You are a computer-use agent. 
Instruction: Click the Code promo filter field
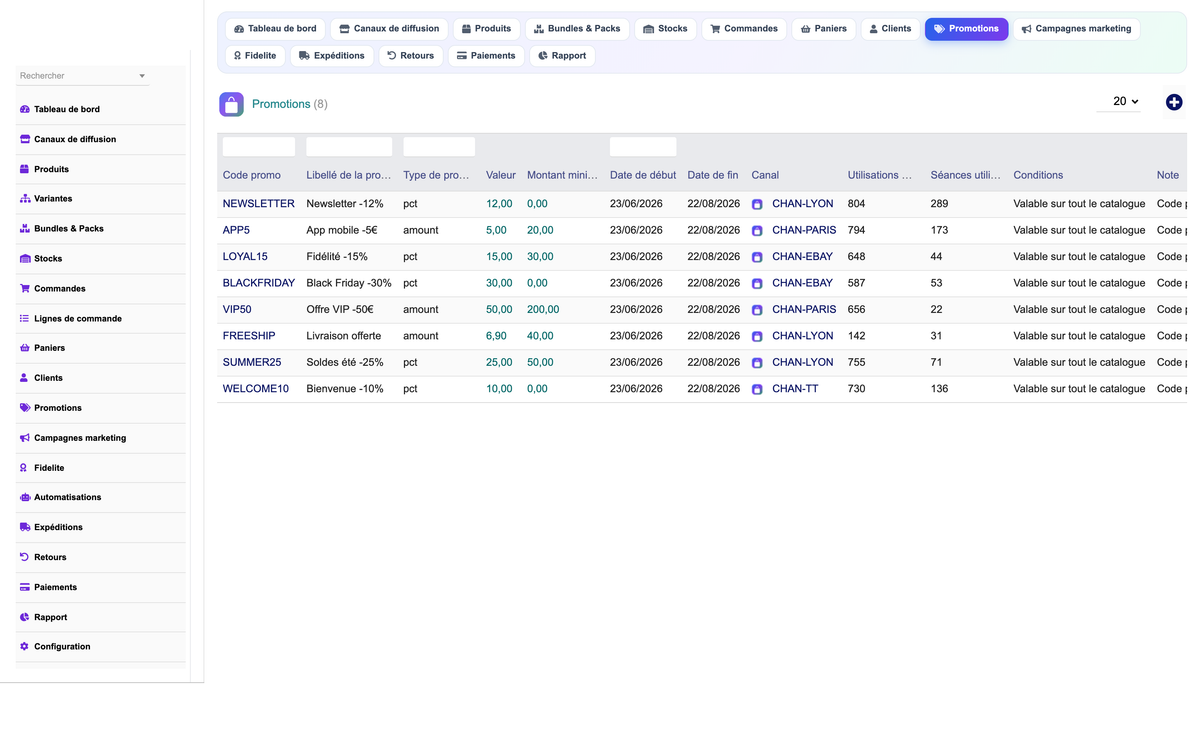[259, 147]
